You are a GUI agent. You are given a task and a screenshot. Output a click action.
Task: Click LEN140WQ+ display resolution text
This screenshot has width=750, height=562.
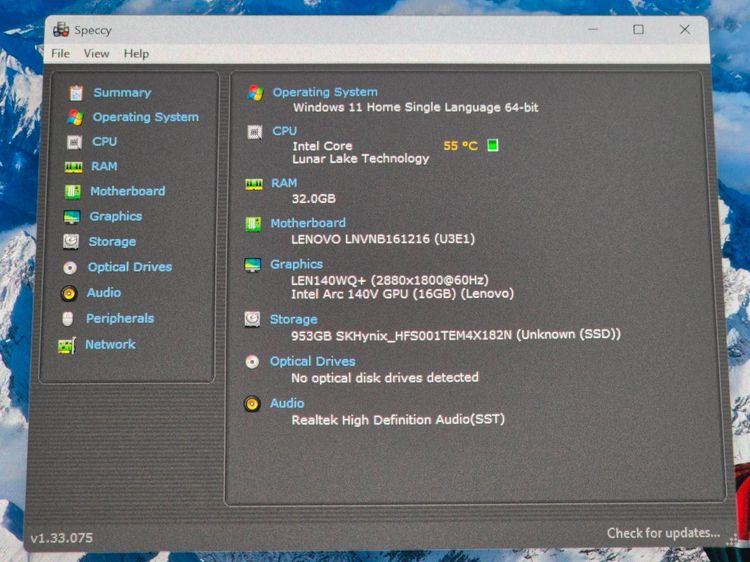[x=389, y=280]
